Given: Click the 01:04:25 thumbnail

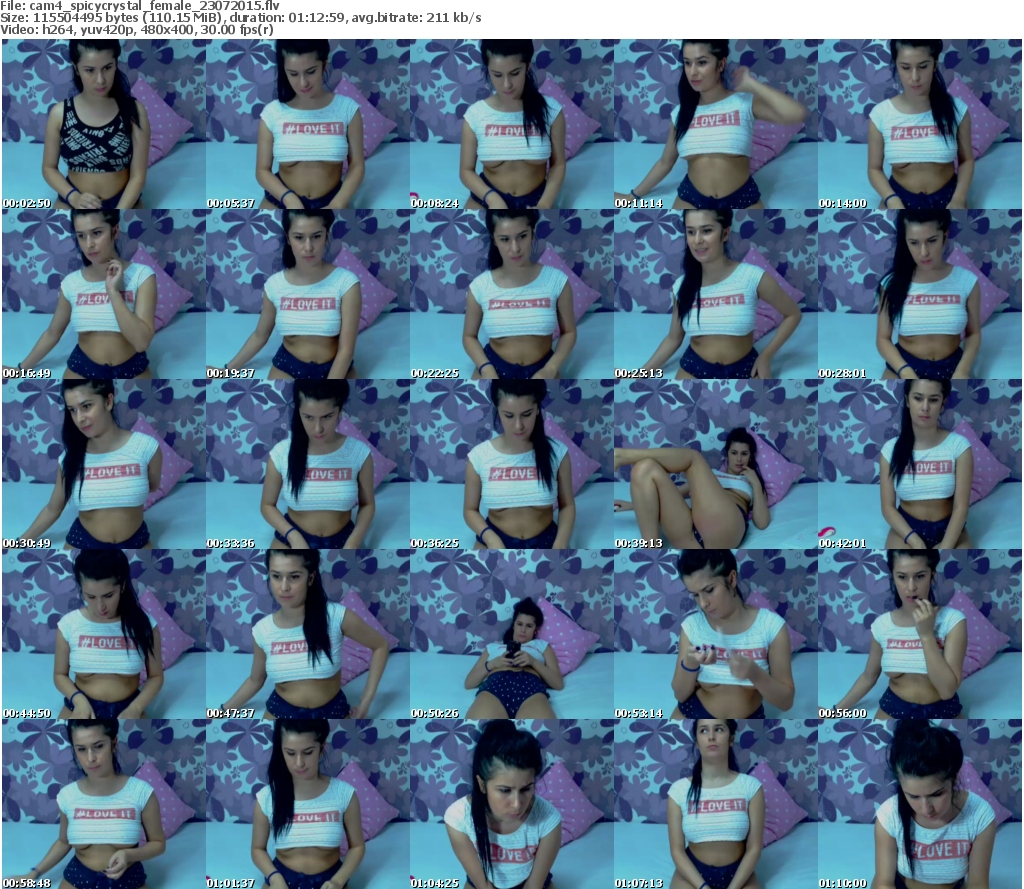Looking at the screenshot, I should point(511,804).
